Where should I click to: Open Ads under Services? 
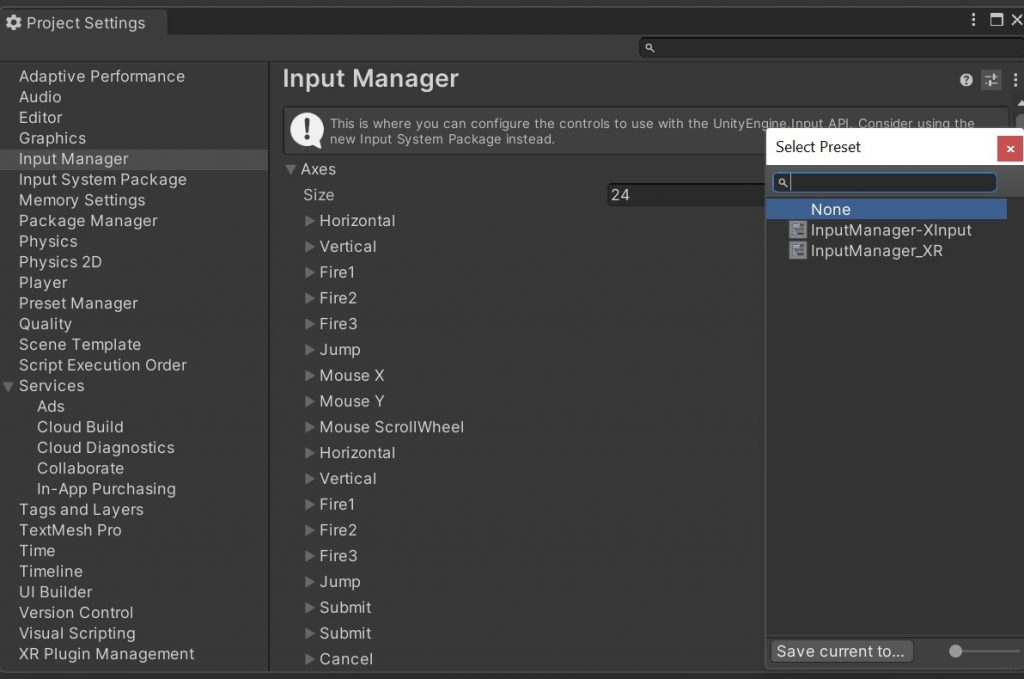[x=51, y=407]
